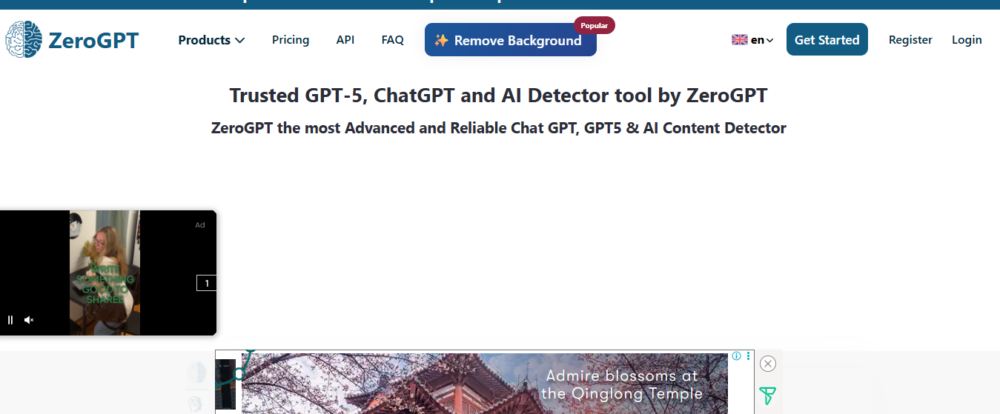Close the bottom banner ad
The height and width of the screenshot is (414, 1000).
pyautogui.click(x=768, y=364)
